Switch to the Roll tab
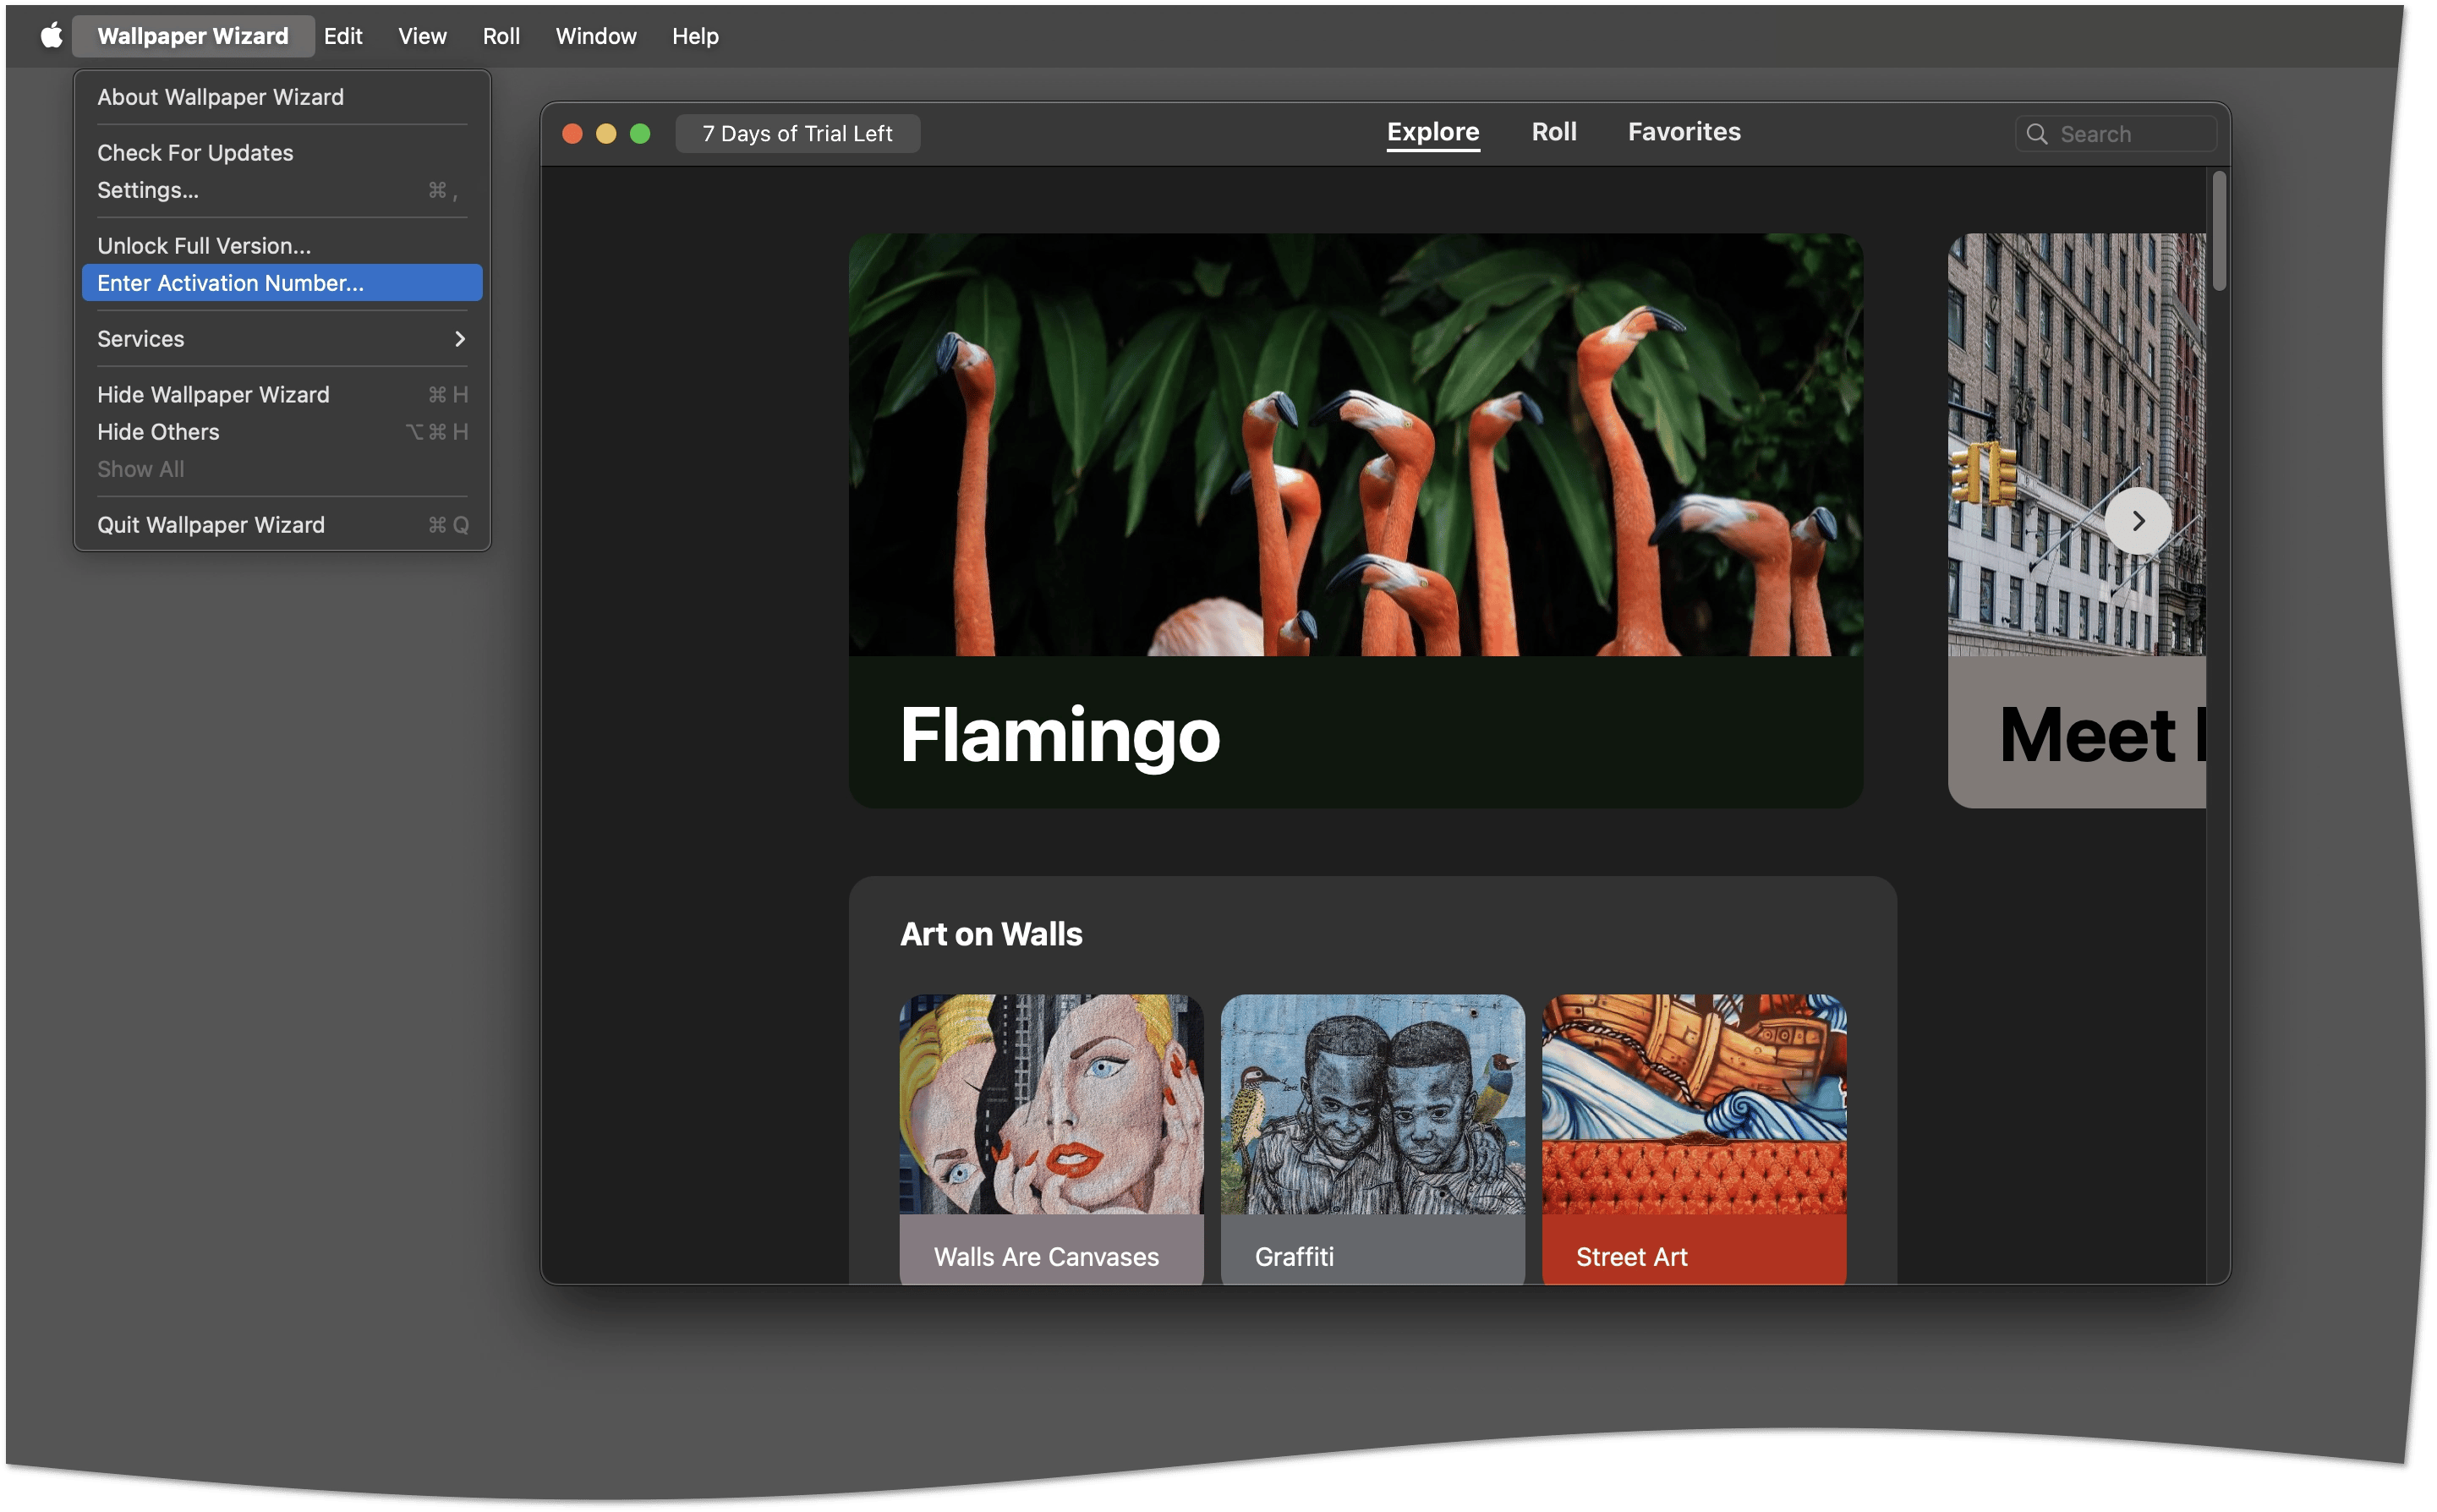Screen dimensions: 2437x1512 [1553, 132]
